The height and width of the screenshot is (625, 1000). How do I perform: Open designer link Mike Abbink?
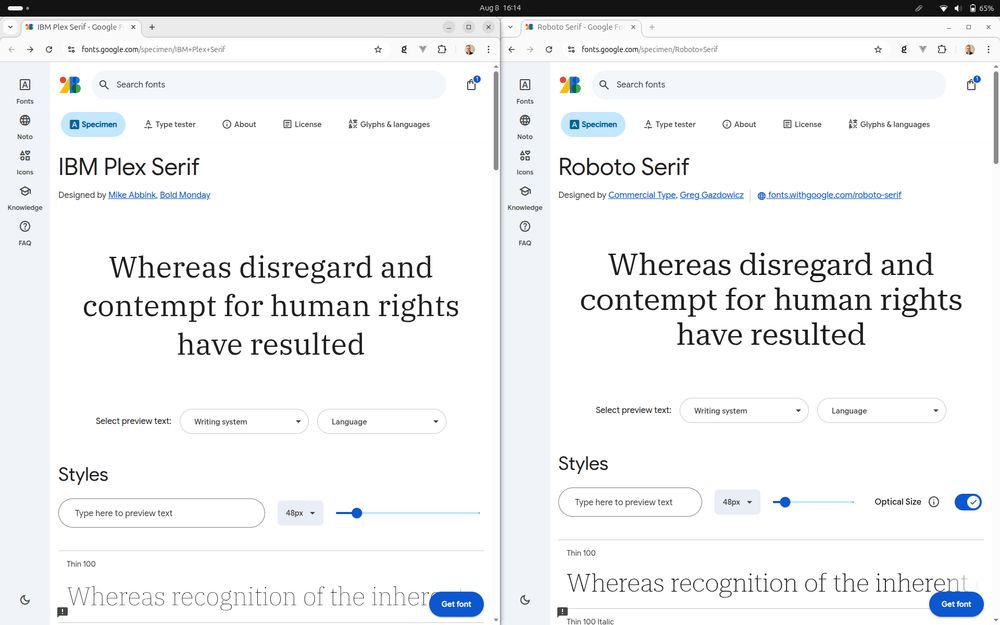tap(132, 195)
